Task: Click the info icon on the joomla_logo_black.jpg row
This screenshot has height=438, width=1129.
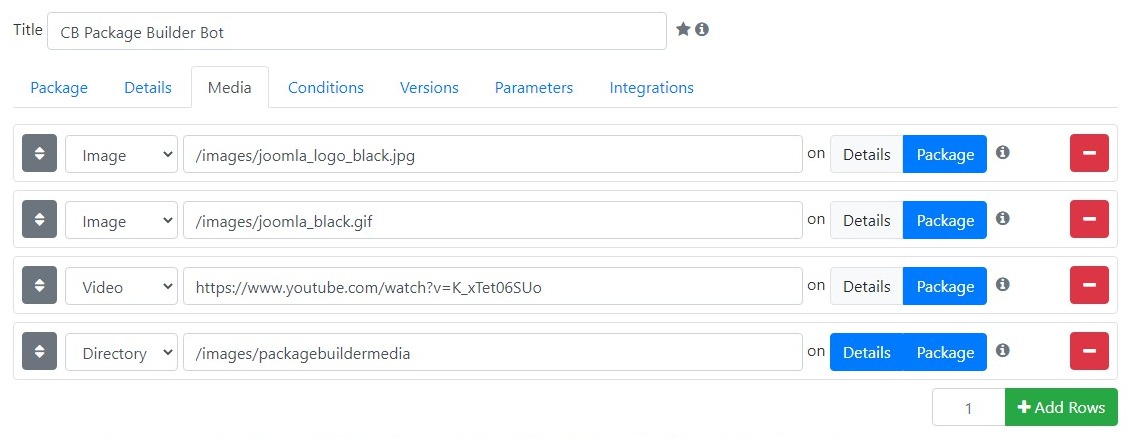Action: point(1002,152)
